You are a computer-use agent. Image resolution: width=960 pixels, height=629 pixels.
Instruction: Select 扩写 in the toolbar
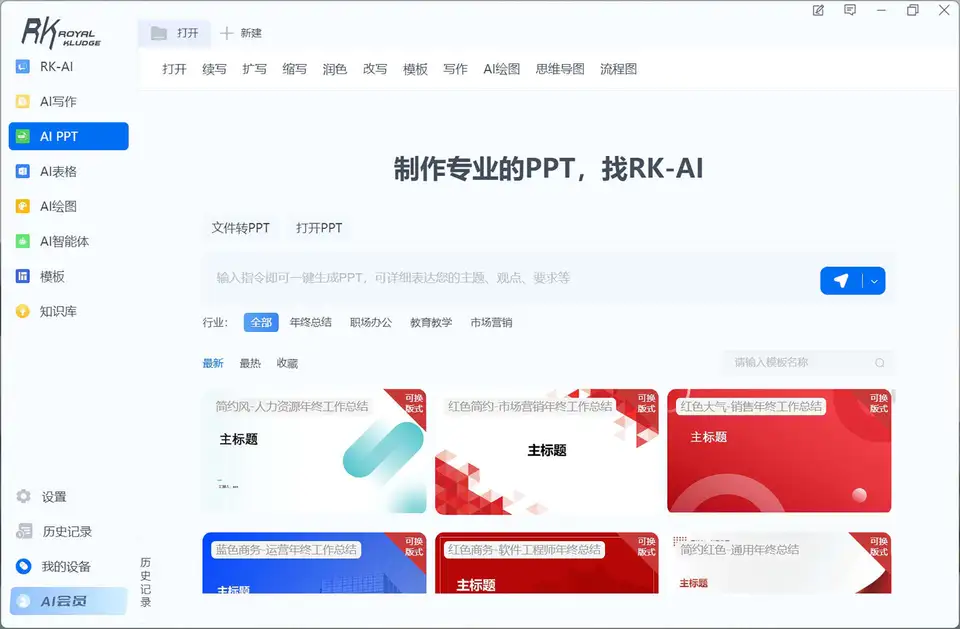coord(255,69)
